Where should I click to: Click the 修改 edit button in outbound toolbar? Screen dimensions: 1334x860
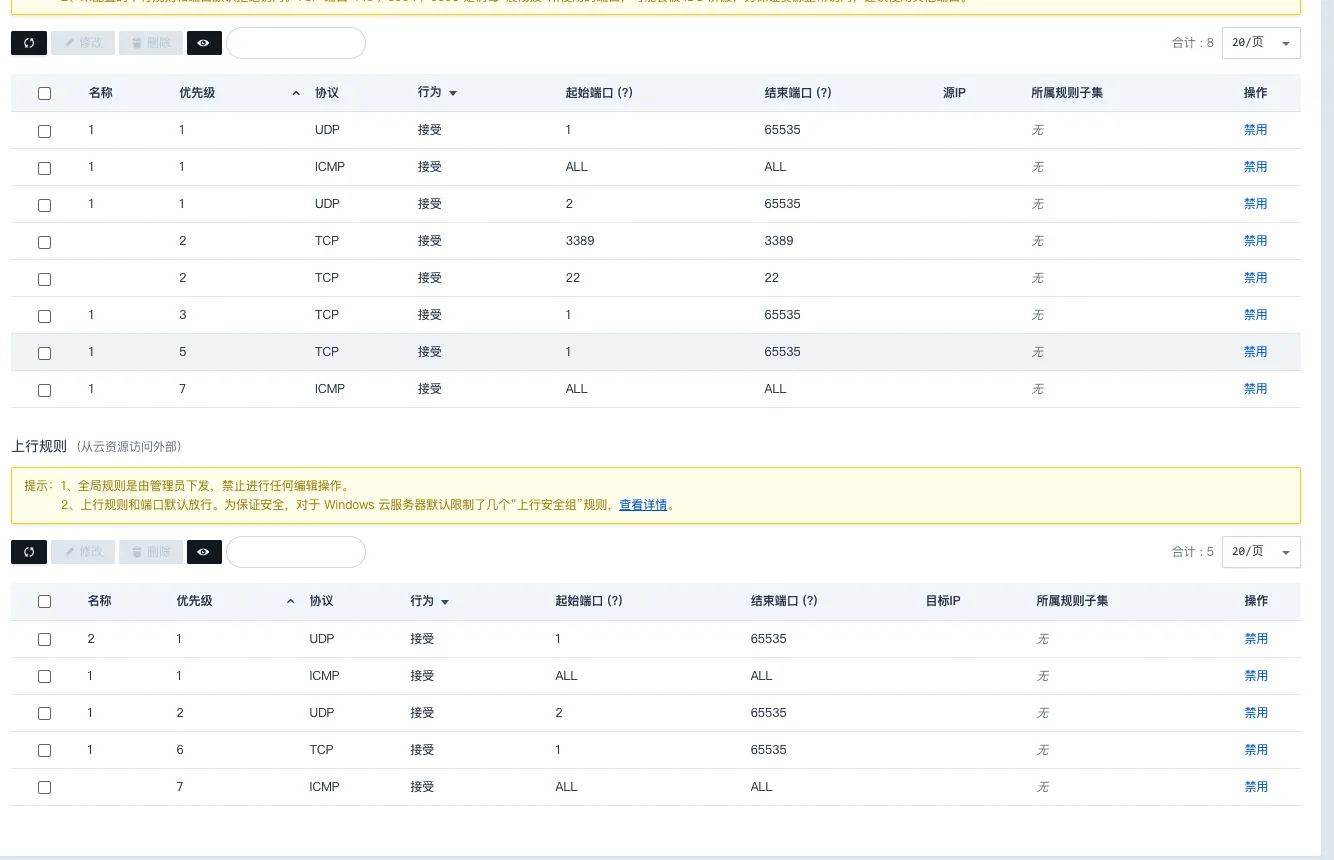click(83, 552)
